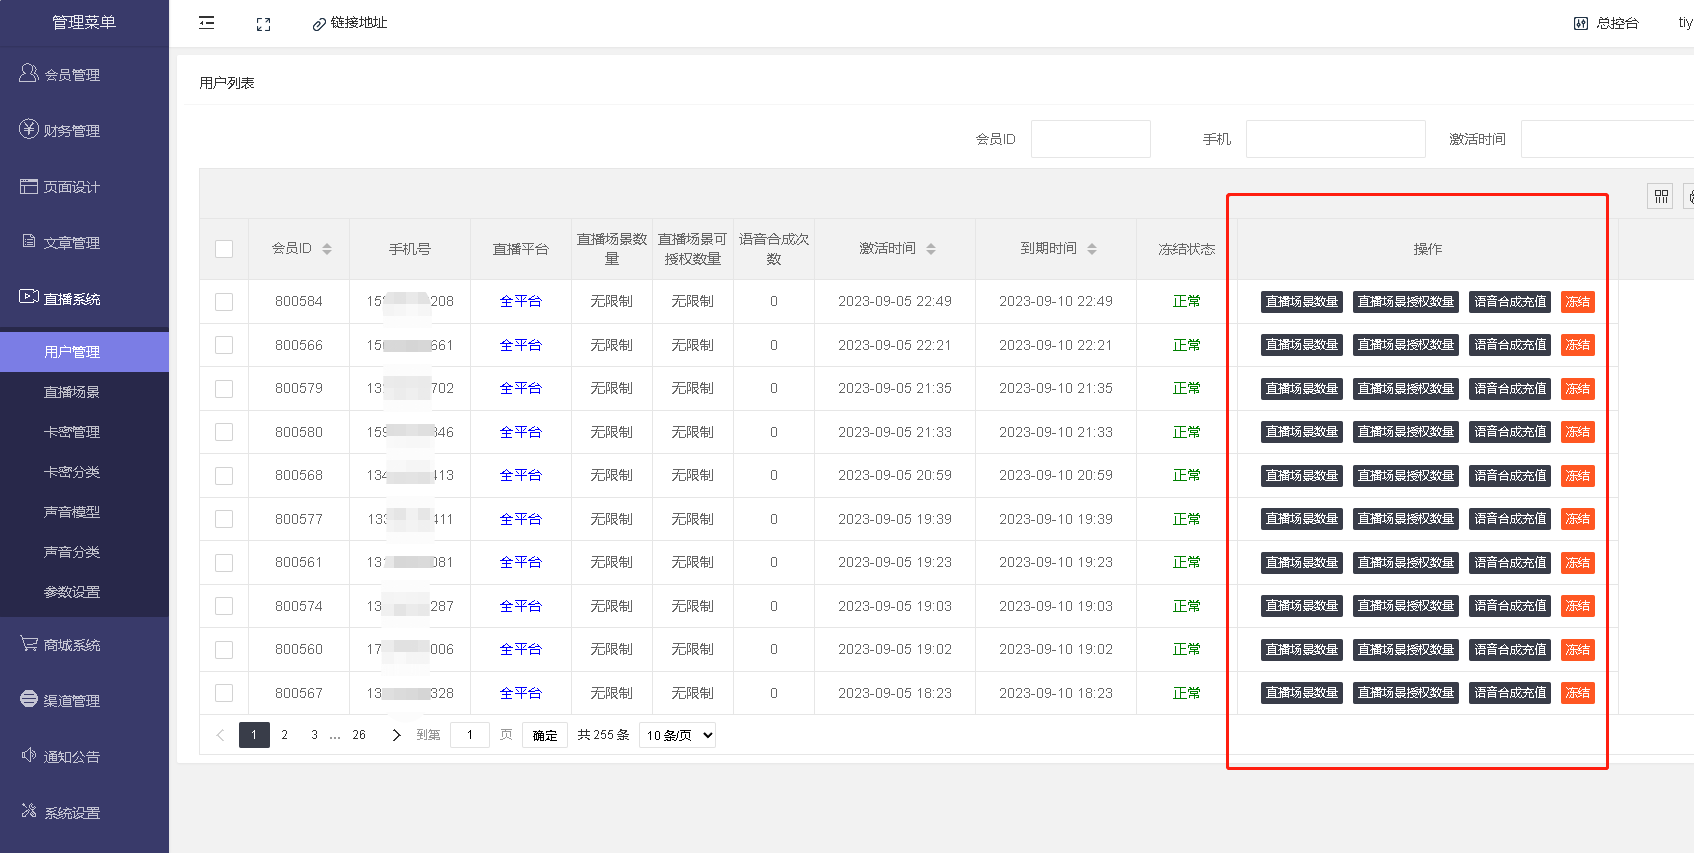Viewport: 1694px width, 853px height.
Task: Click 冻结 for member 800584
Action: [1578, 302]
